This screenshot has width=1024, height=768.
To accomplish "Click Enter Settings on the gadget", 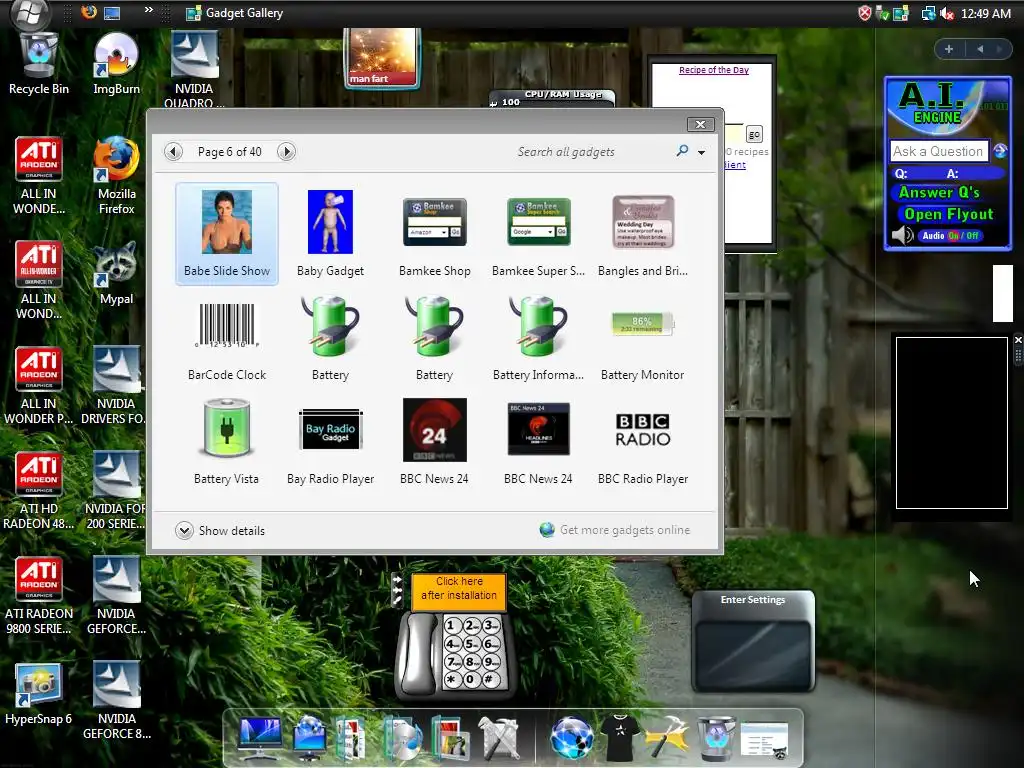I will [x=753, y=600].
